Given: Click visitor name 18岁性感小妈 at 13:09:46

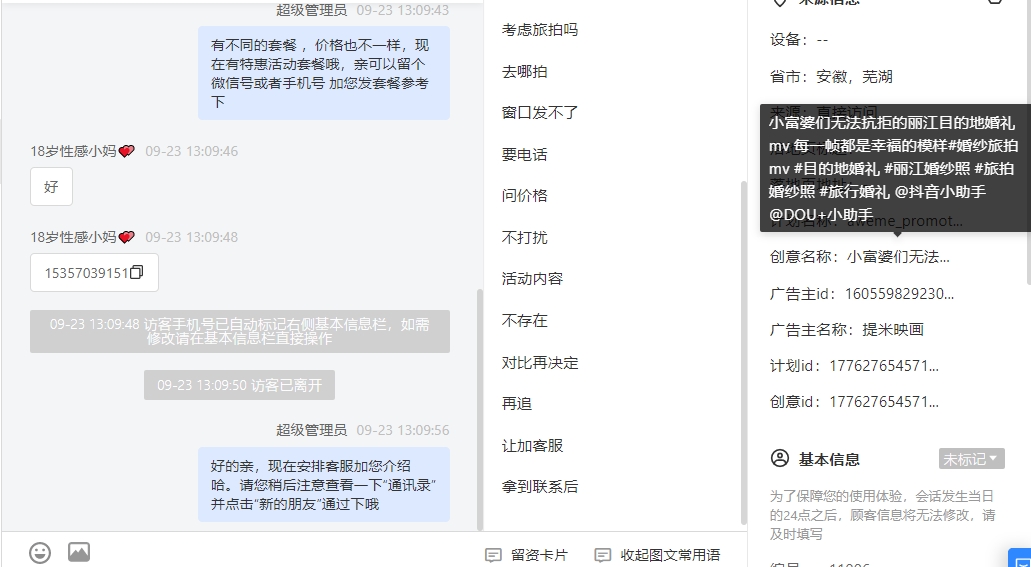Looking at the screenshot, I should click(x=82, y=151).
